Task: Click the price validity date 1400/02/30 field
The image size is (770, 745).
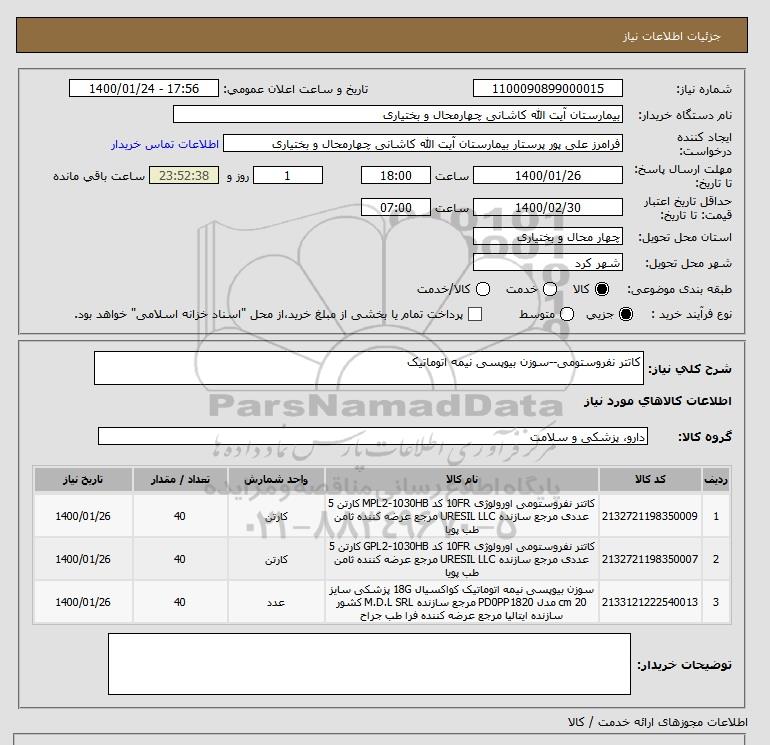Action: point(548,207)
